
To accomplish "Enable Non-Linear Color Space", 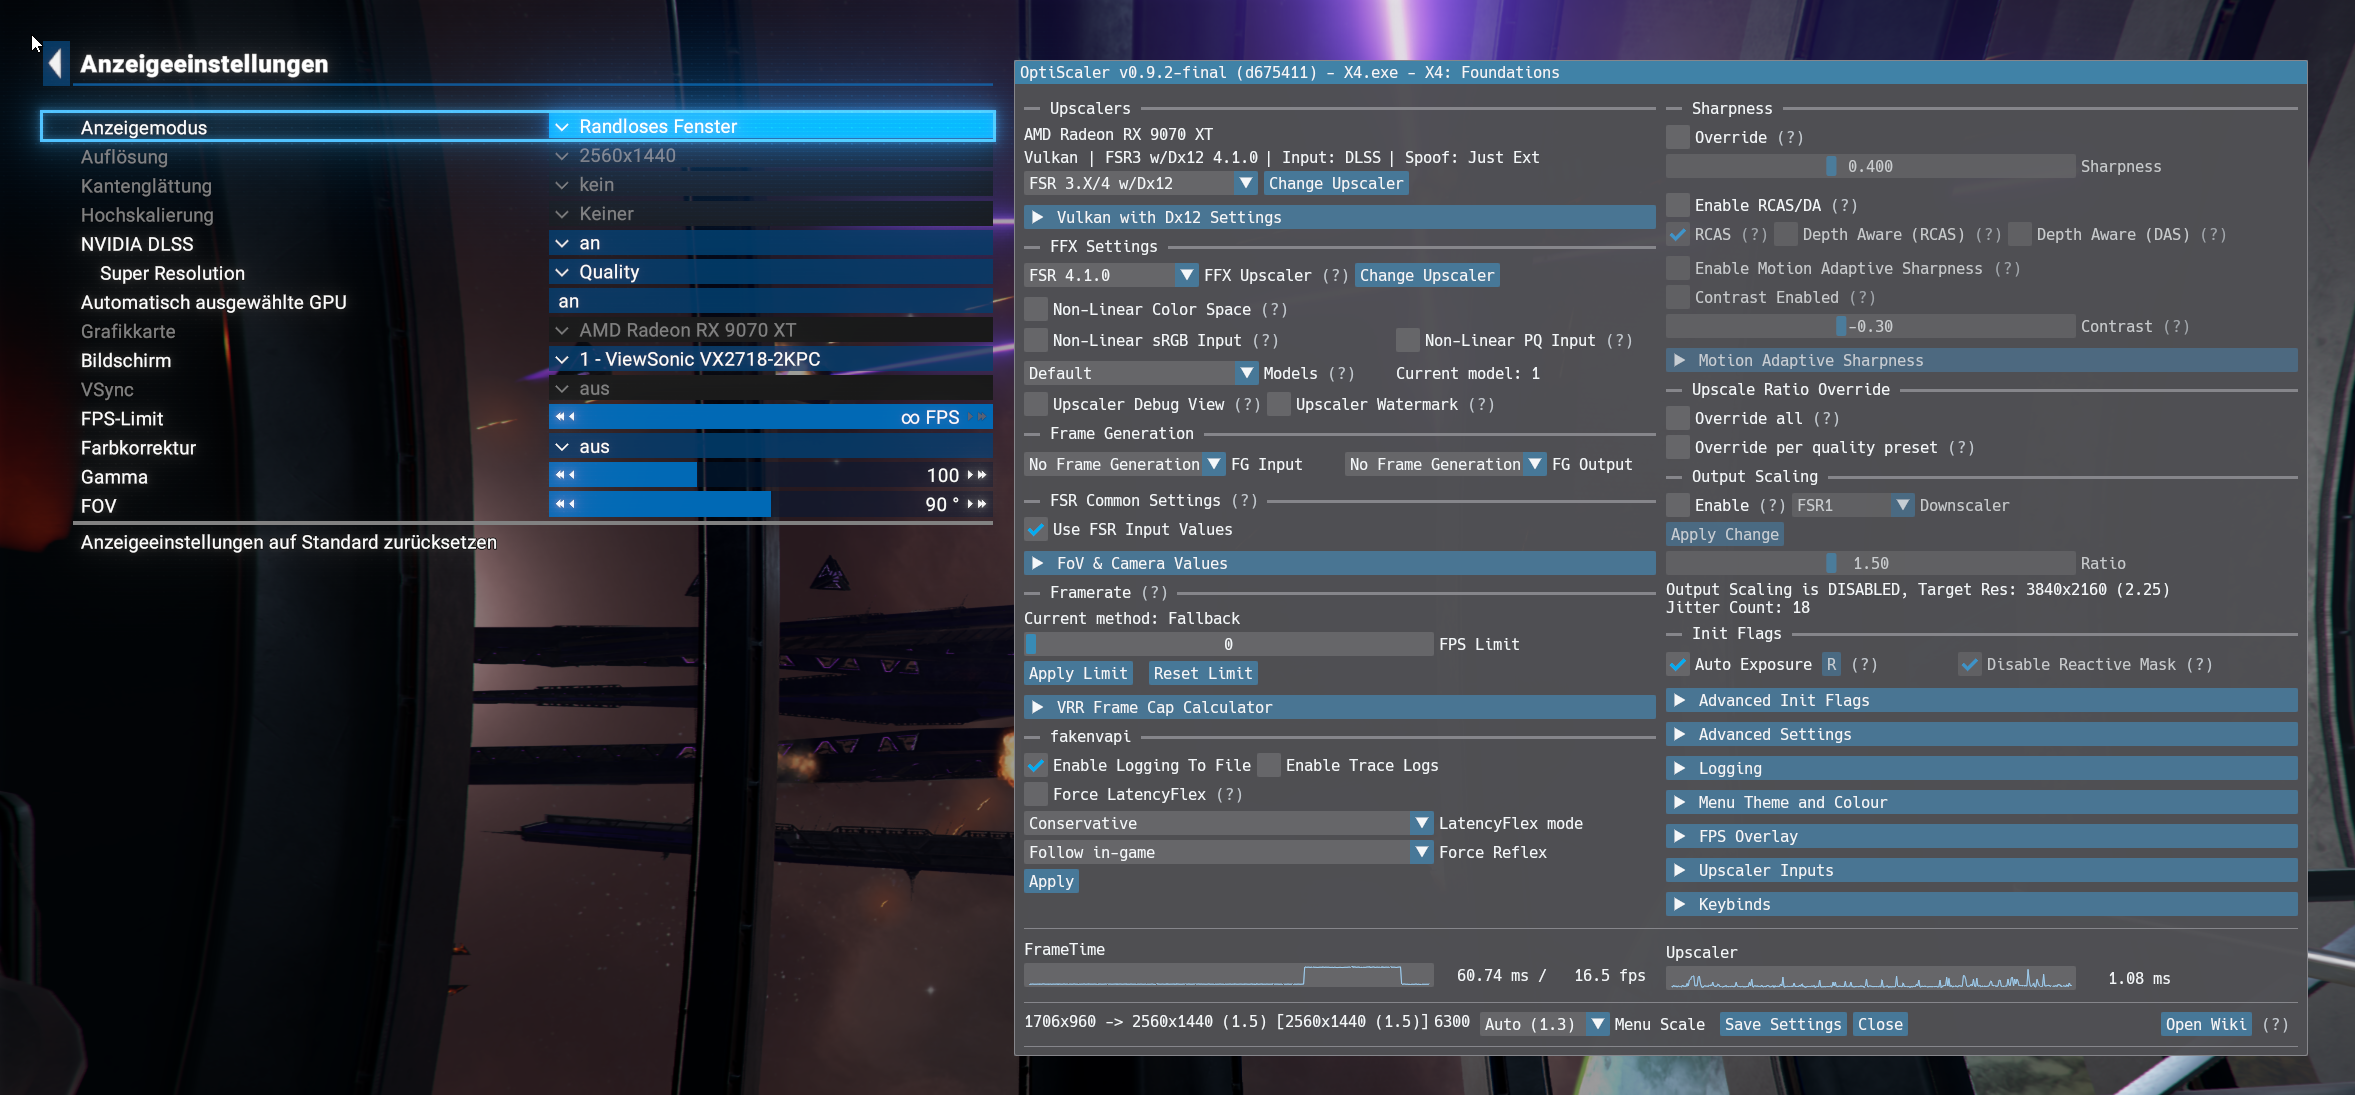I will pos(1036,309).
